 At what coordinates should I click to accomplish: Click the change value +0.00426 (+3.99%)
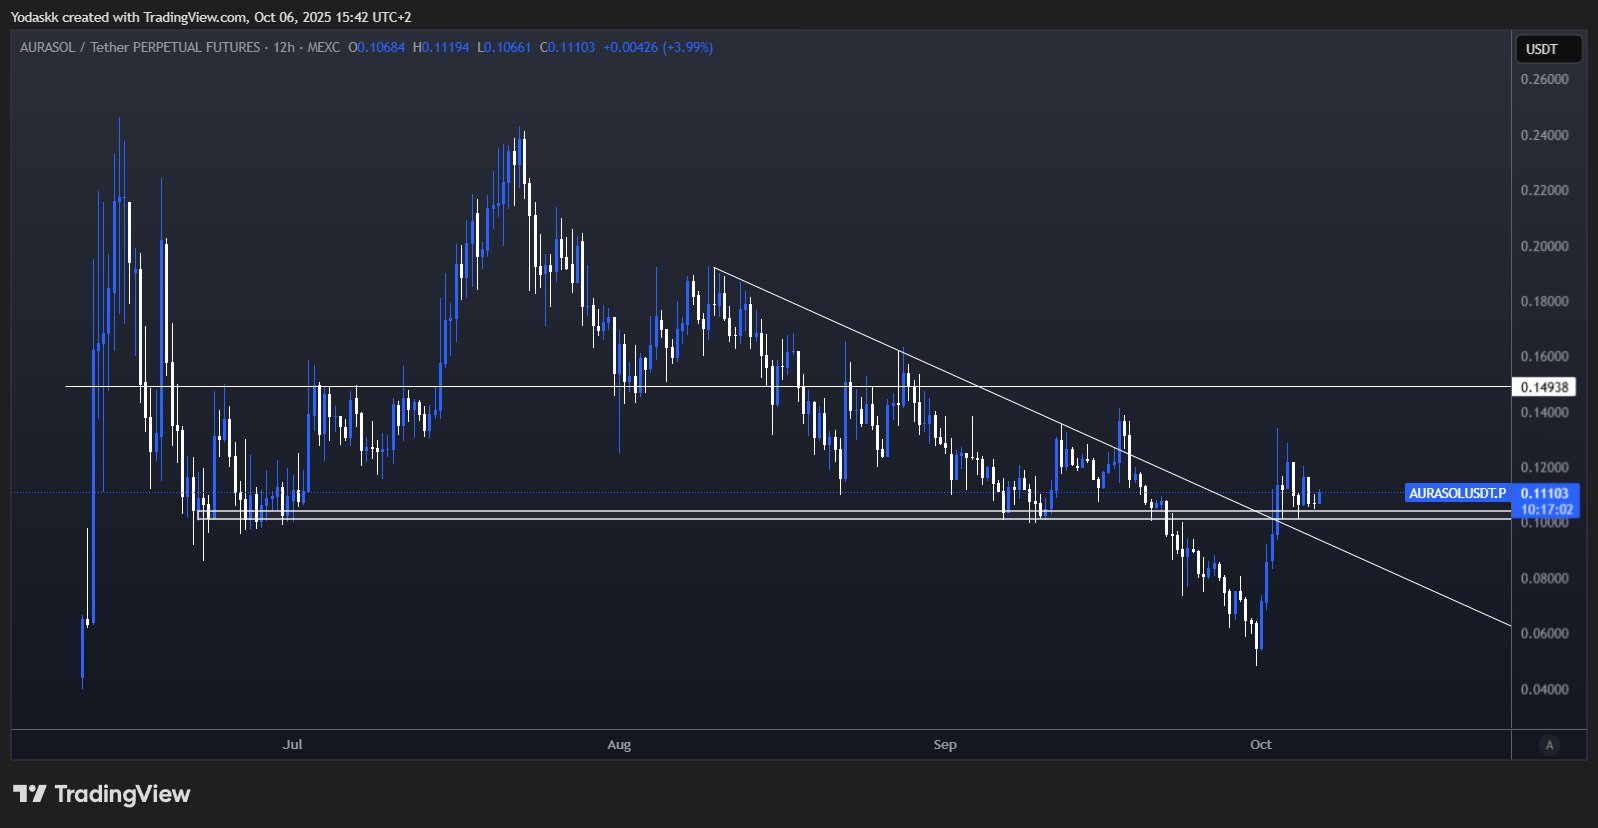tap(658, 47)
